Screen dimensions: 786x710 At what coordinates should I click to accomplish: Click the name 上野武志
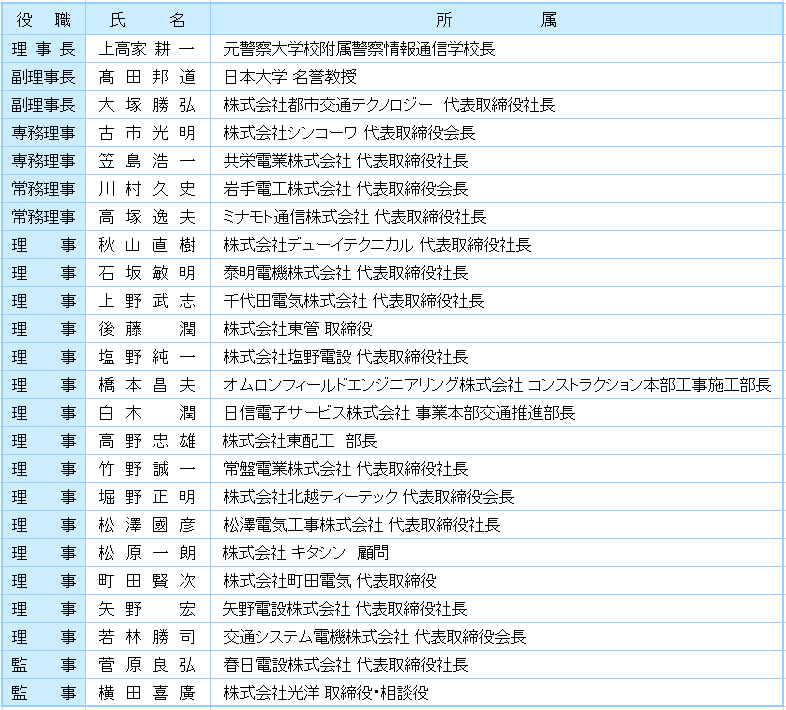(x=148, y=301)
